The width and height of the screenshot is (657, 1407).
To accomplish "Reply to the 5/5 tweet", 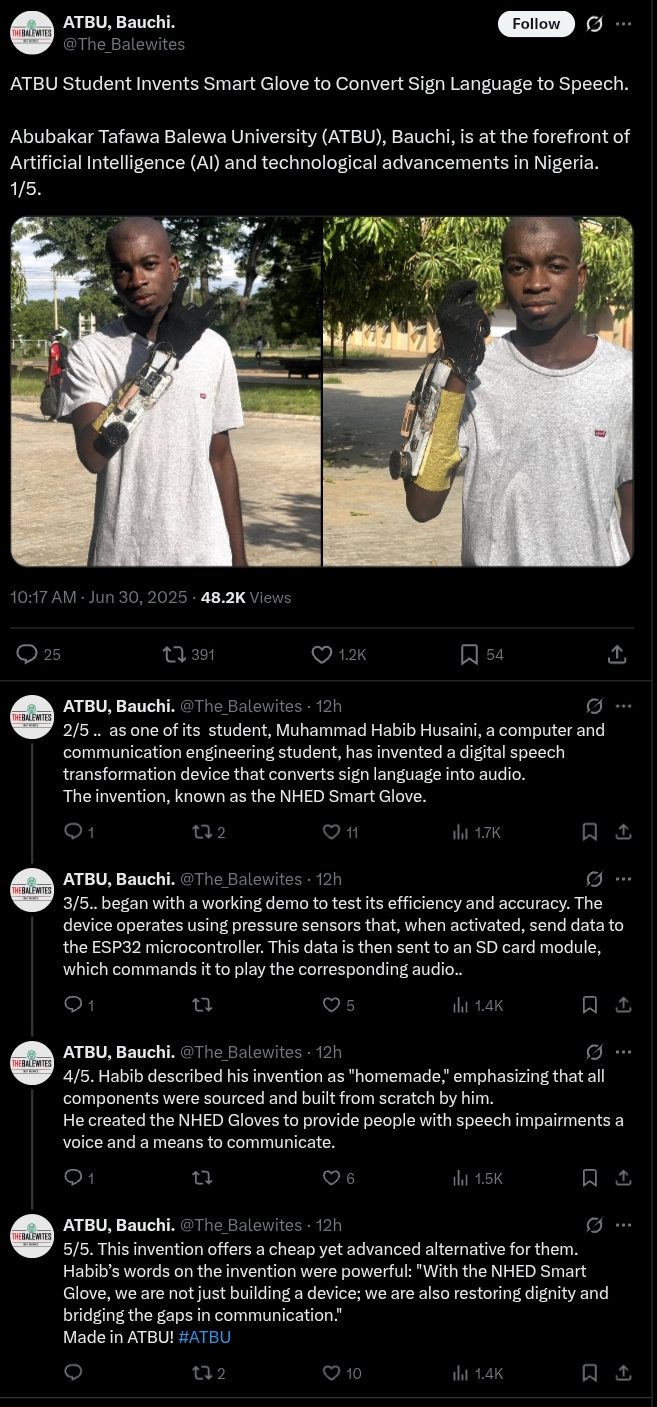I will tap(73, 1373).
